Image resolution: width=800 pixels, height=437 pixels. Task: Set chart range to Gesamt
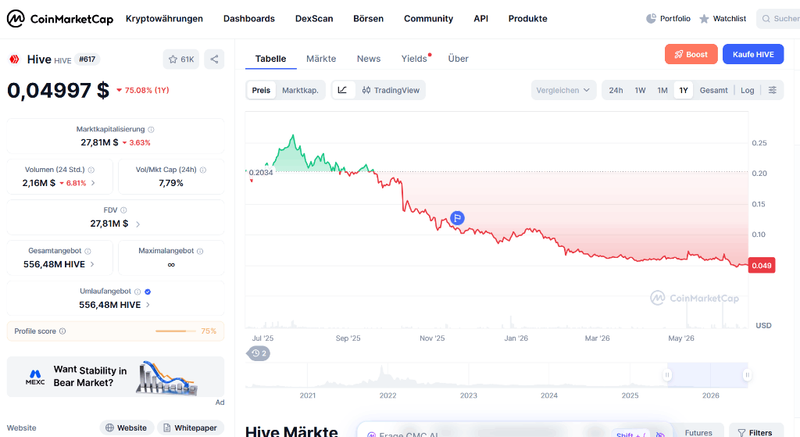click(x=713, y=90)
